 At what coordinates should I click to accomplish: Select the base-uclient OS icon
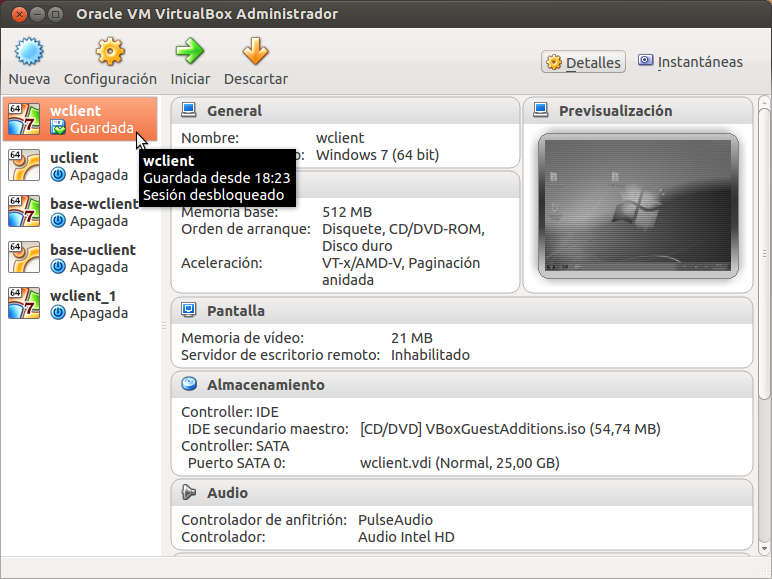coord(24,257)
